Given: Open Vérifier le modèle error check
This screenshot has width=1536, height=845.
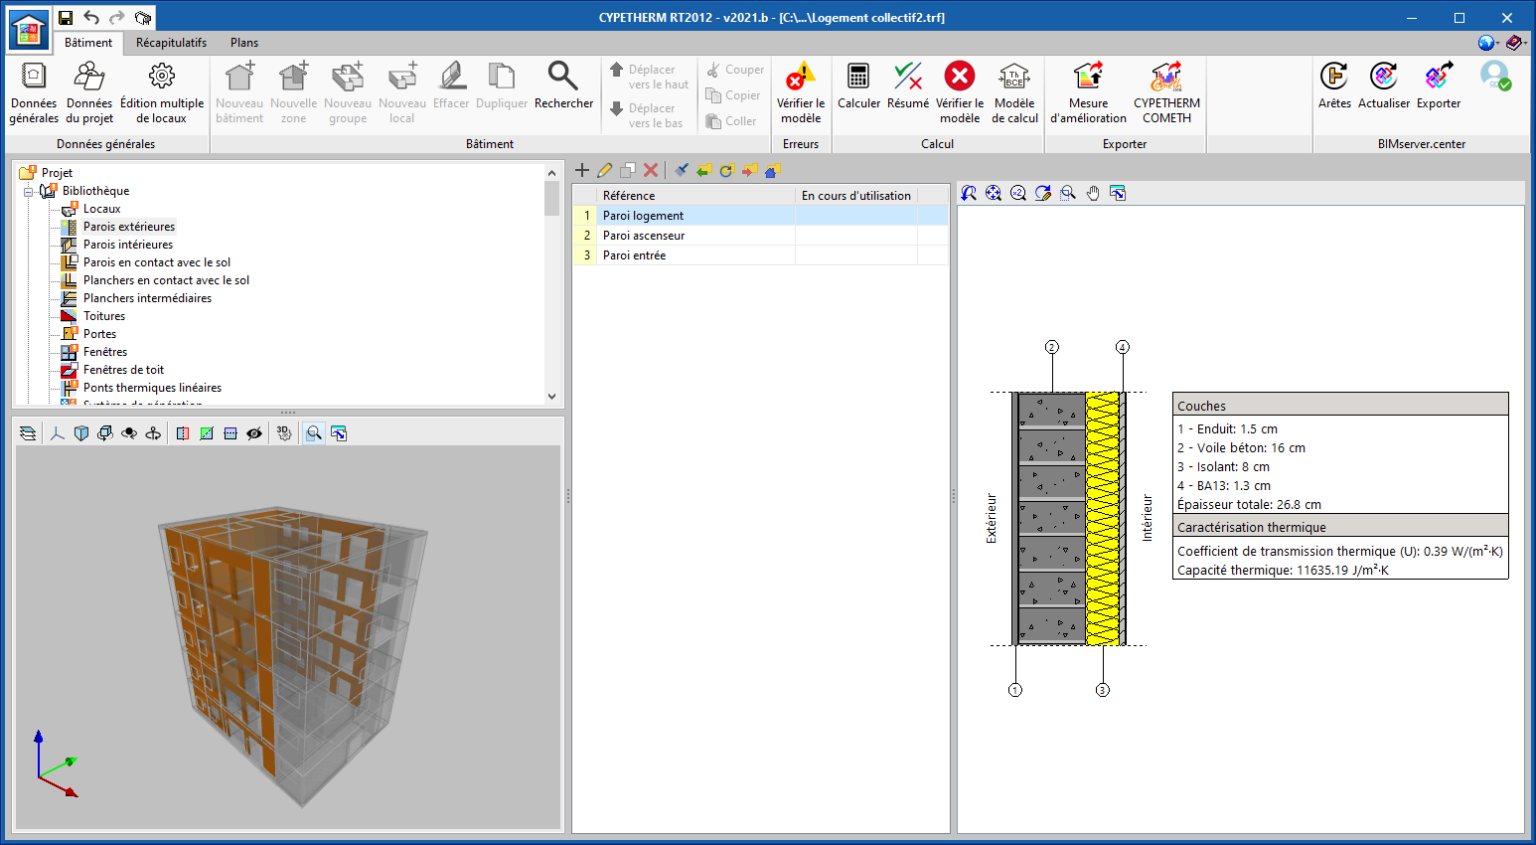Looking at the screenshot, I should pyautogui.click(x=800, y=92).
